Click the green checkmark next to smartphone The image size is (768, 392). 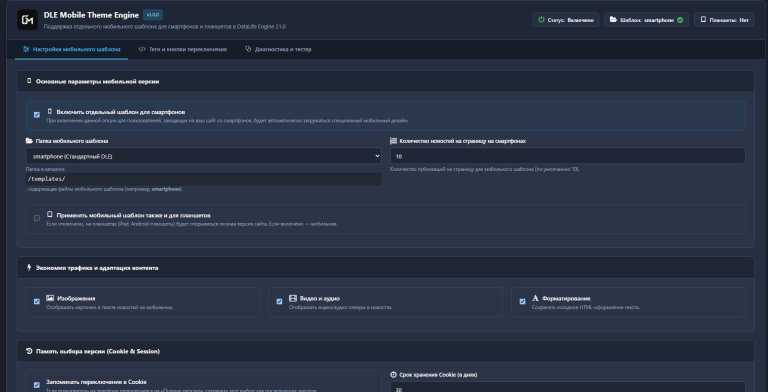tap(680, 20)
